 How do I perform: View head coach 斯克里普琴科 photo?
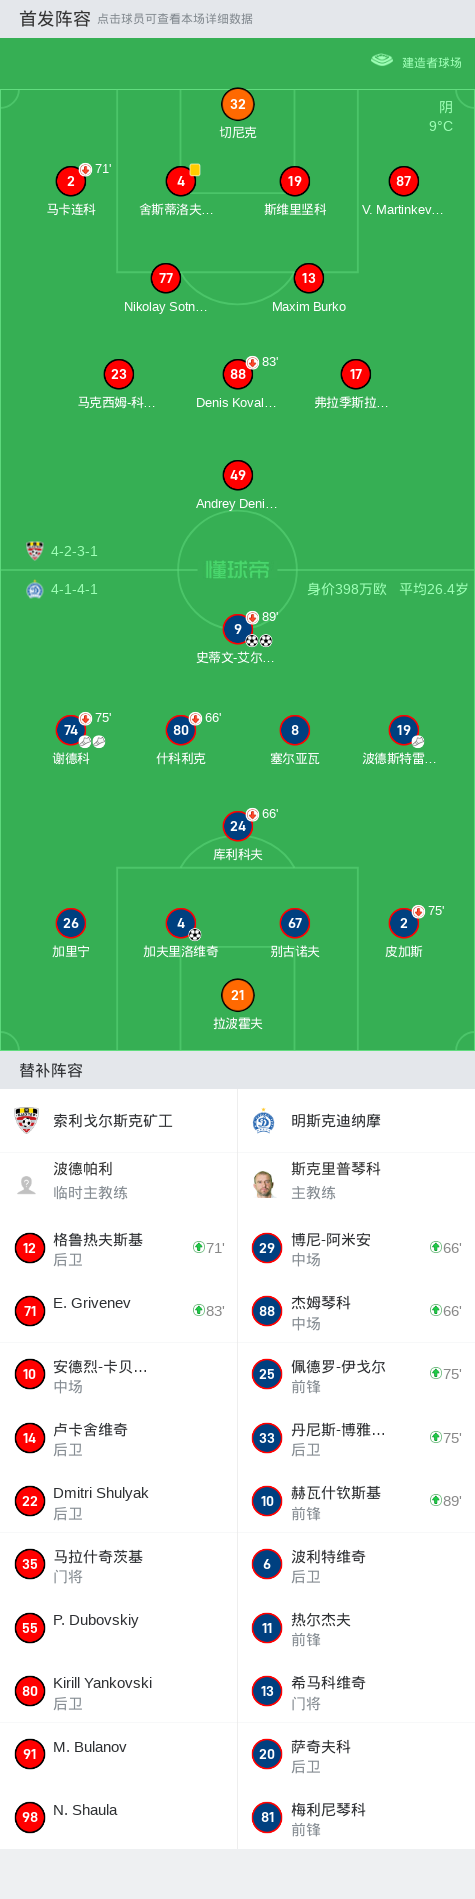pyautogui.click(x=264, y=1184)
